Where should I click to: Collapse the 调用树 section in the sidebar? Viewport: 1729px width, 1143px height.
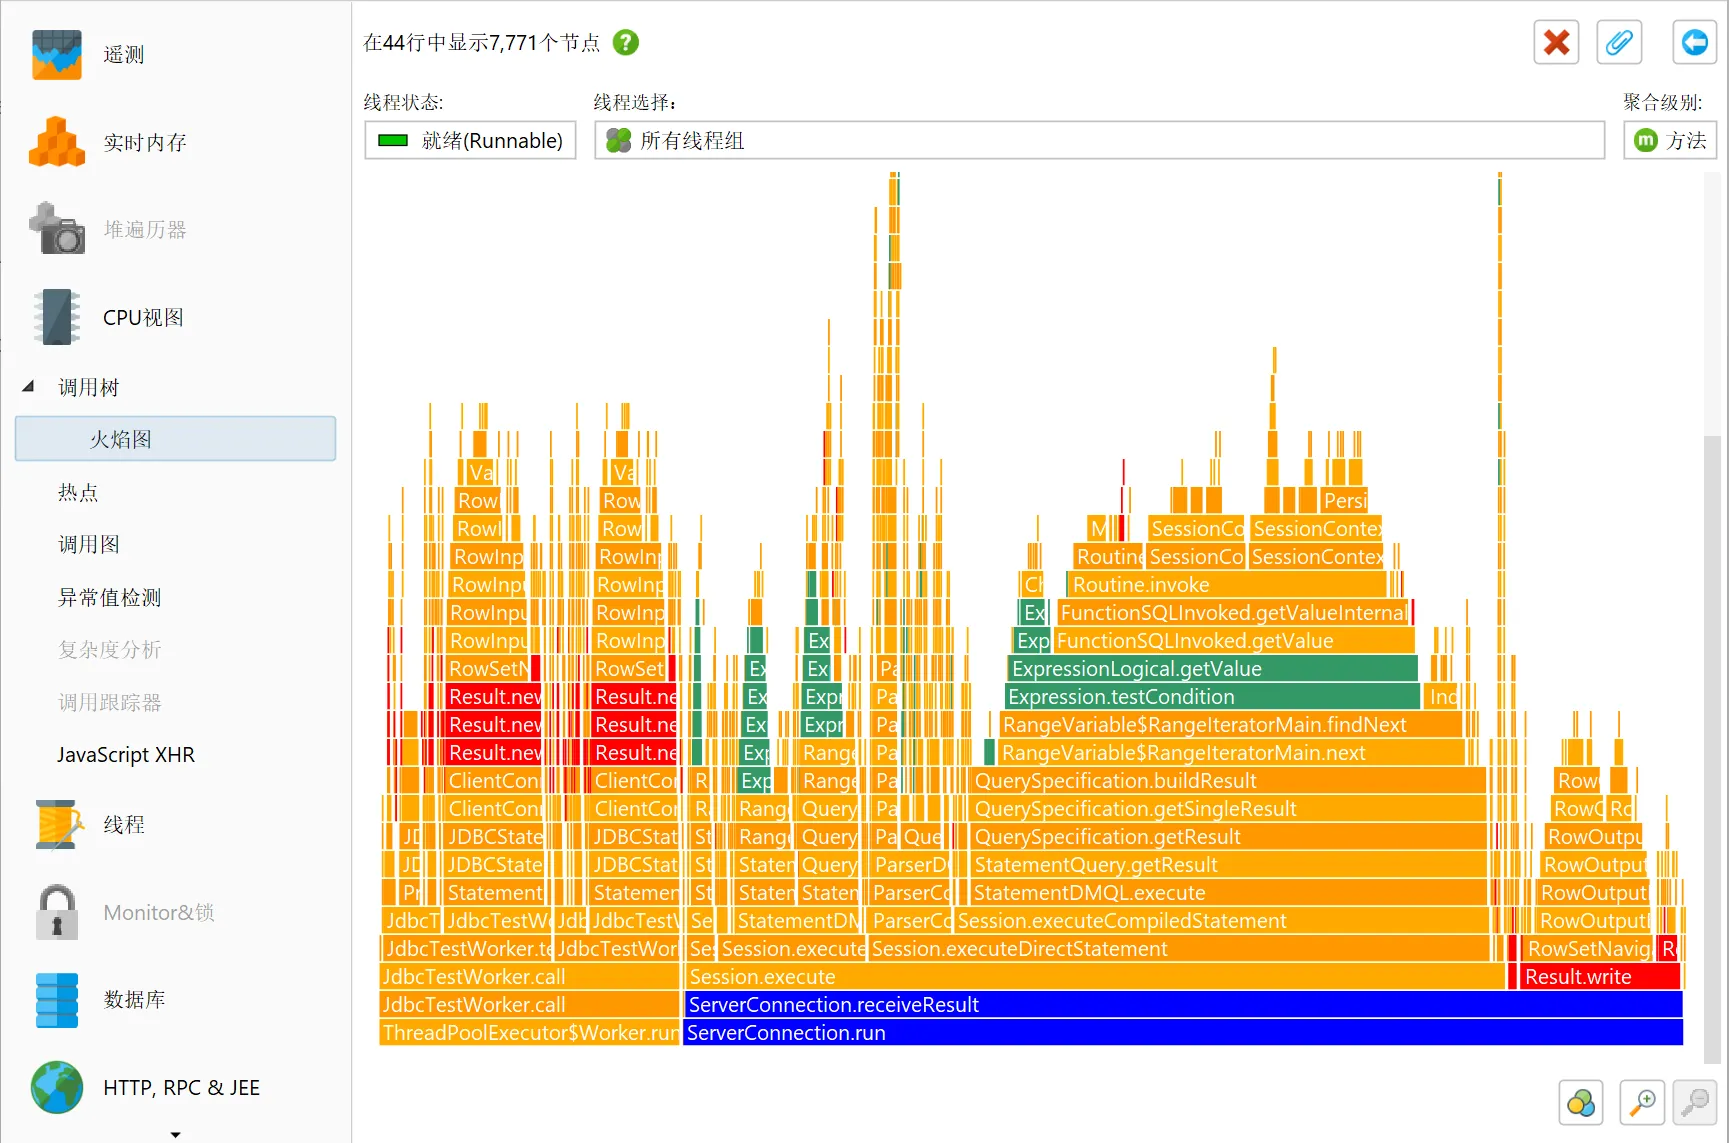coord(26,387)
